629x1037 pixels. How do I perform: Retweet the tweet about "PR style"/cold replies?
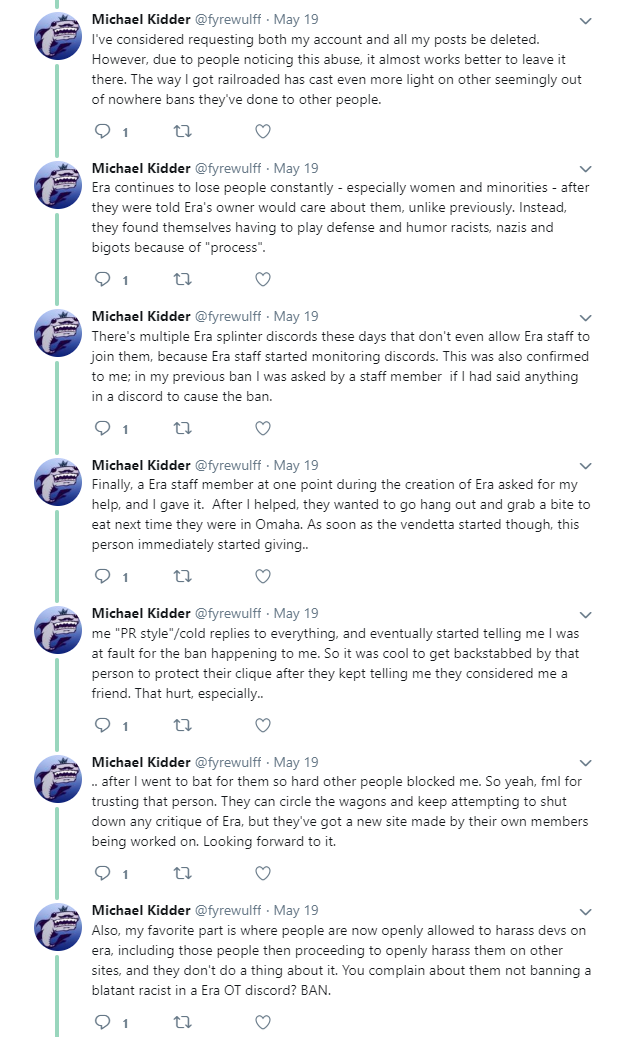(x=183, y=725)
